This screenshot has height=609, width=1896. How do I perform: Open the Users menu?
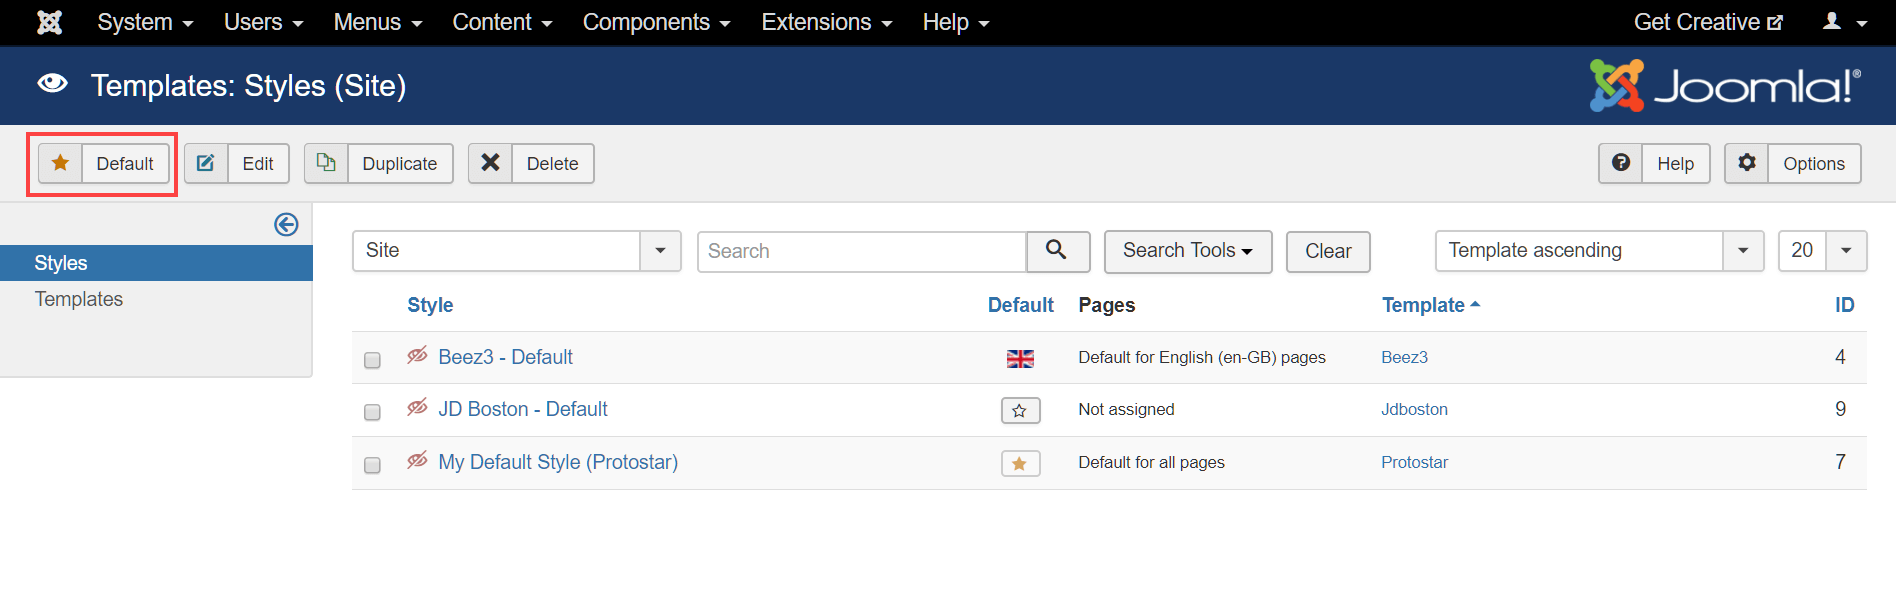pyautogui.click(x=263, y=22)
